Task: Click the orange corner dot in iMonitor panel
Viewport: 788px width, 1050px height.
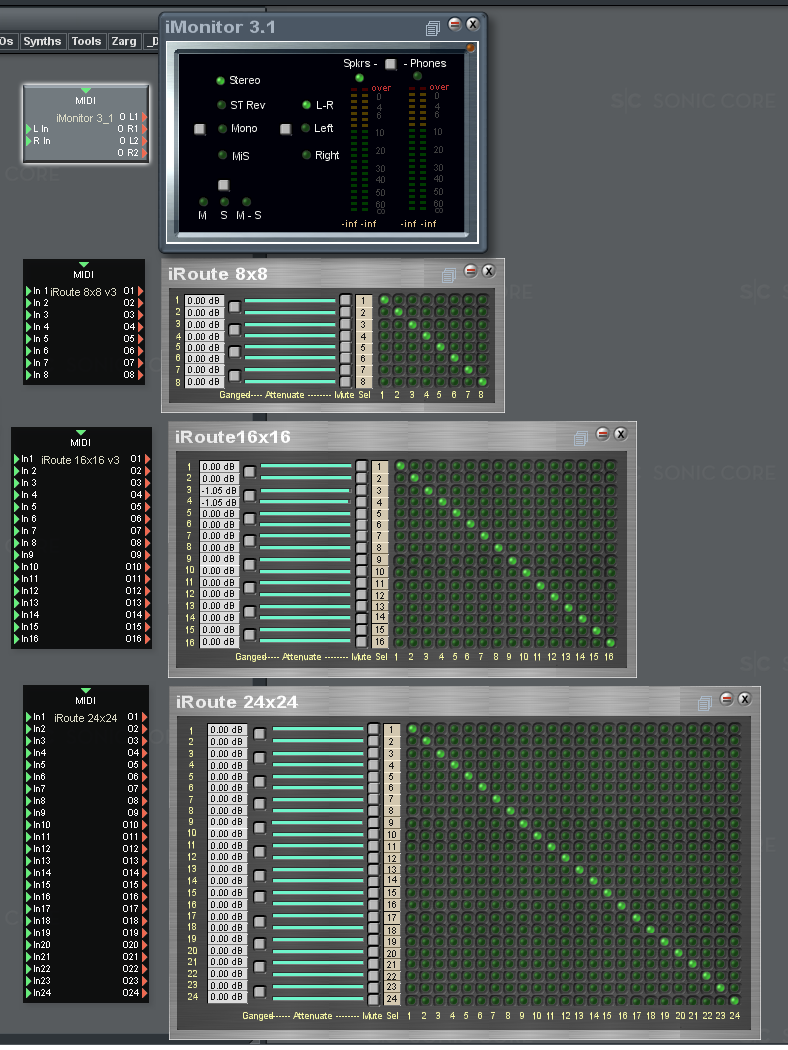Action: (471, 48)
